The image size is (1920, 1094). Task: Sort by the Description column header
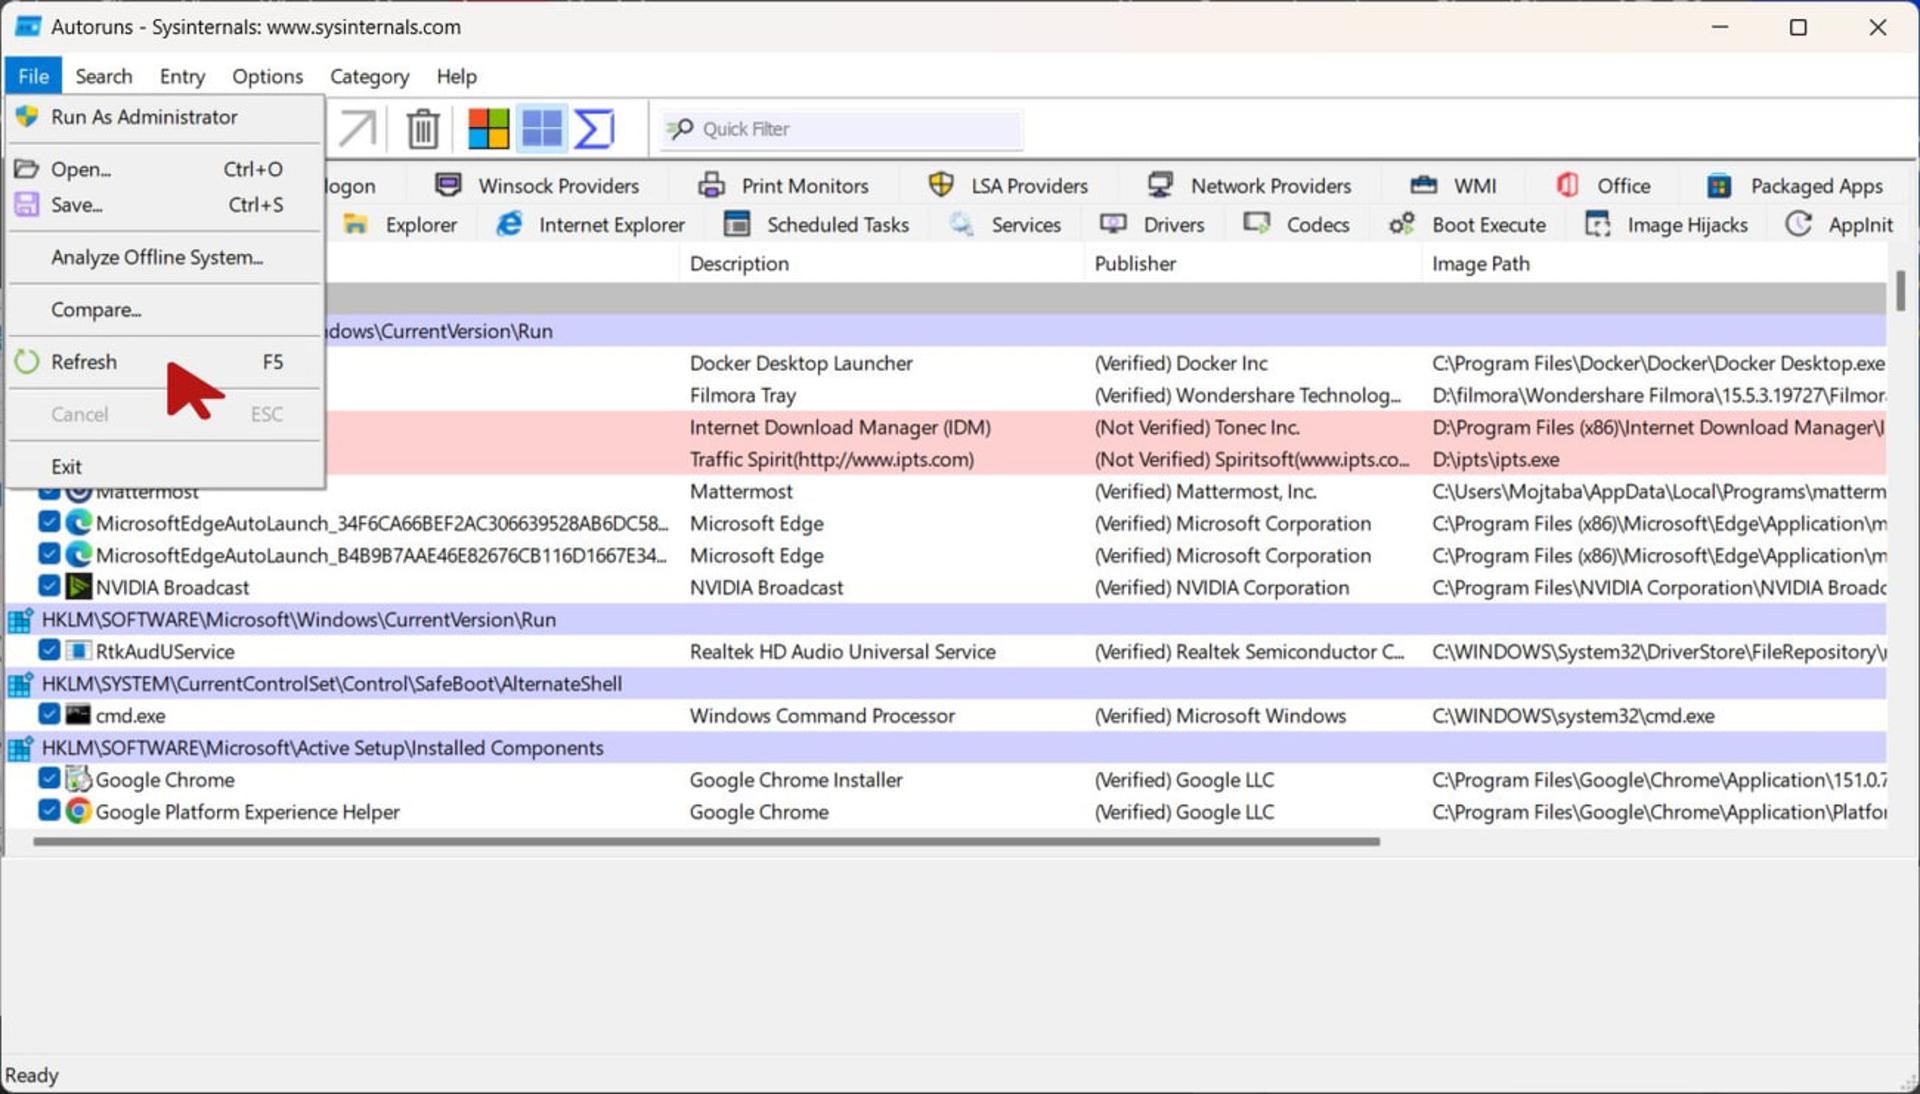click(x=881, y=264)
